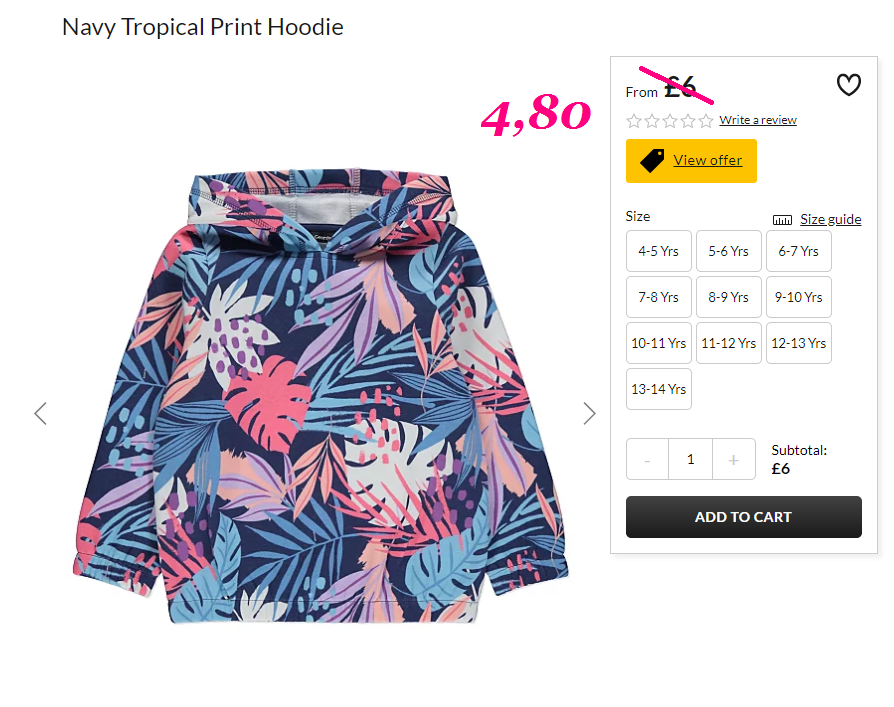This screenshot has width=894, height=707.
Task: Add hoodie to wishlist with heart icon
Action: [848, 86]
